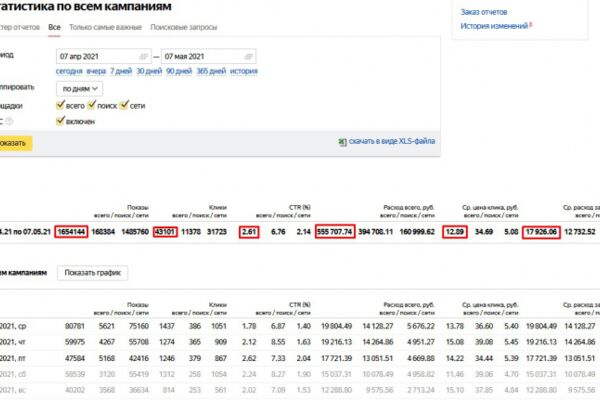
Task: Download report via 'скачать в виде XLS-файла'
Action: (x=392, y=141)
